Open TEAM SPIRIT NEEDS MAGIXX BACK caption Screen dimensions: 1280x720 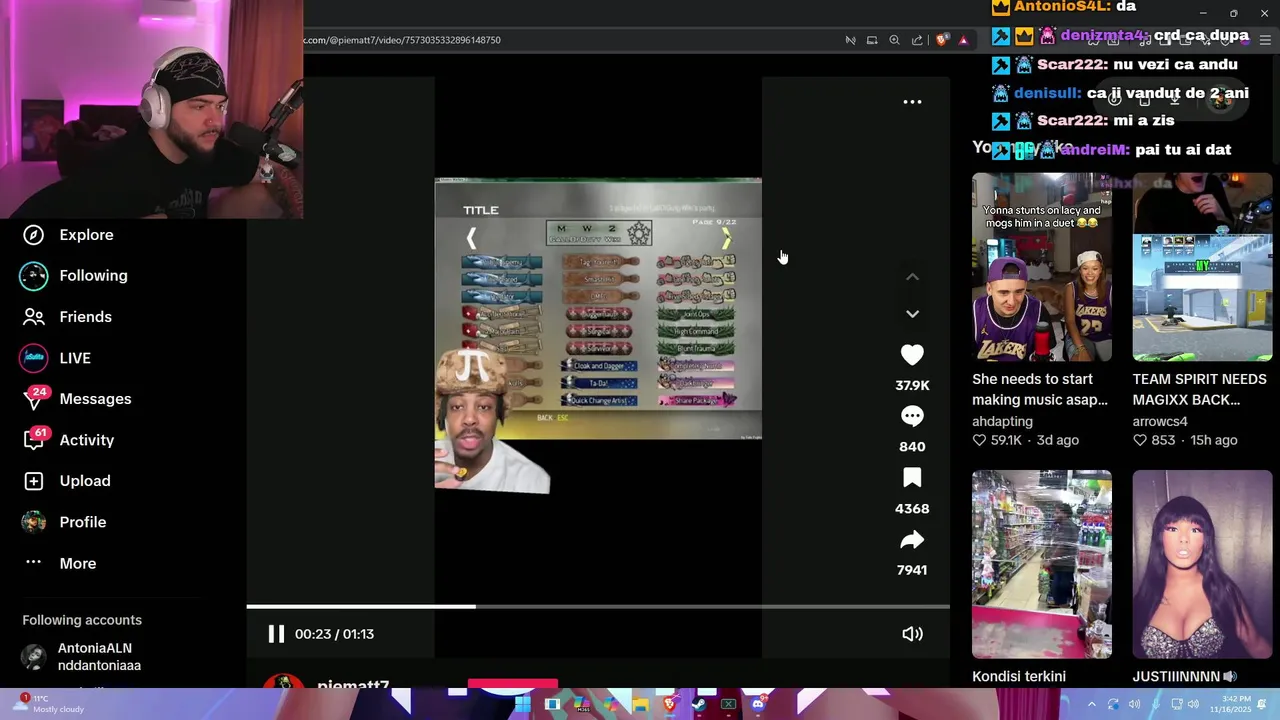[1200, 389]
